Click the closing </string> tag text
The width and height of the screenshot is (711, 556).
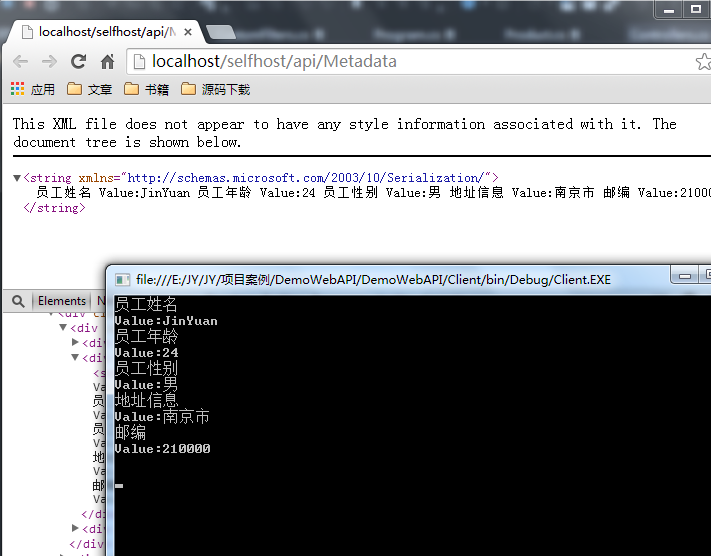pyautogui.click(x=54, y=208)
